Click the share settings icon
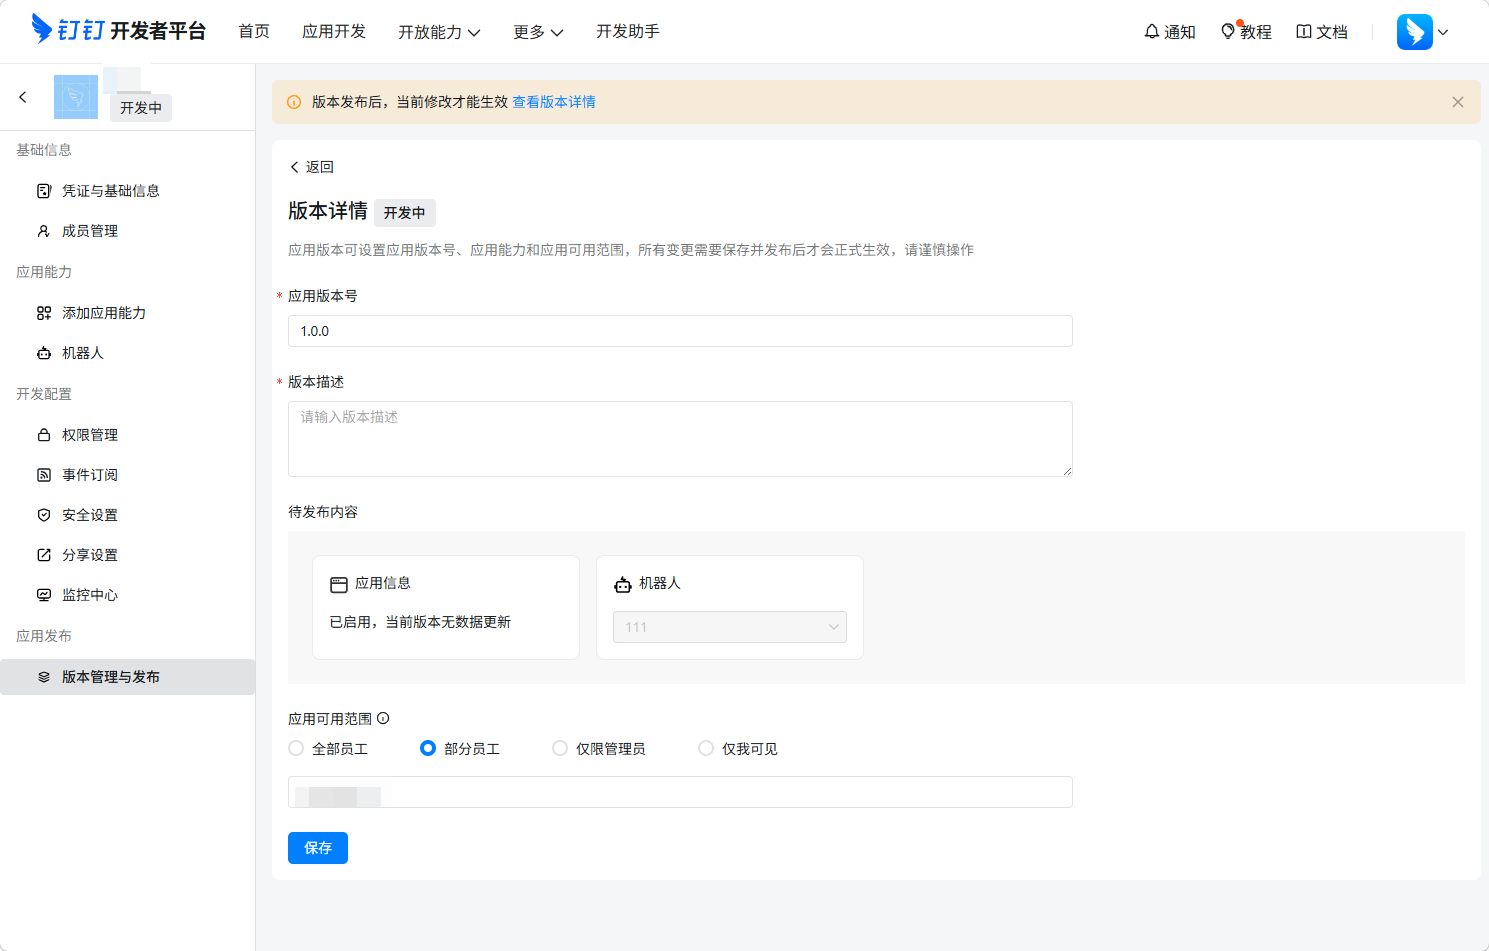The height and width of the screenshot is (951, 1489). click(x=44, y=555)
